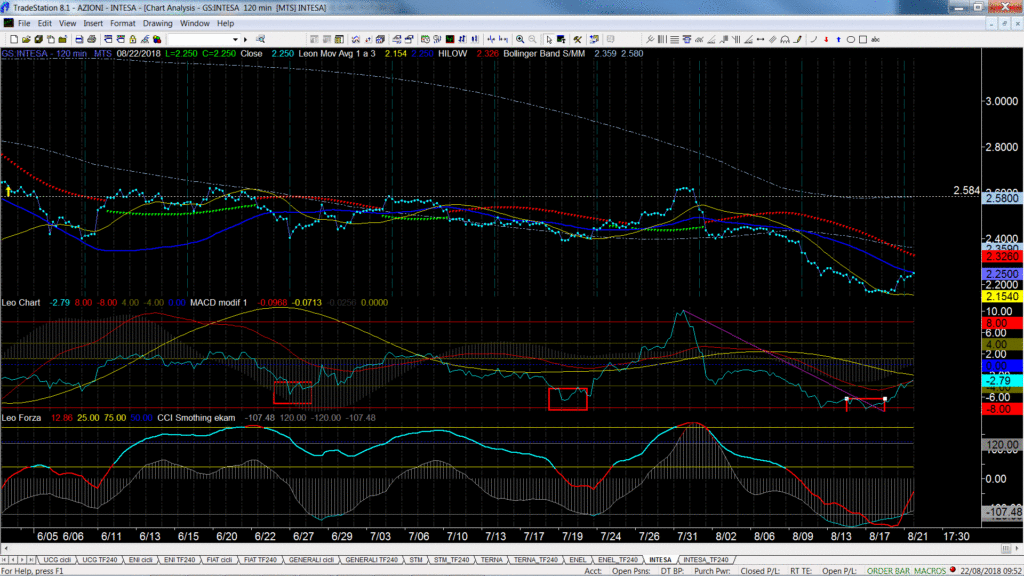Open the Edit menu
The image size is (1024, 576).
[44, 24]
